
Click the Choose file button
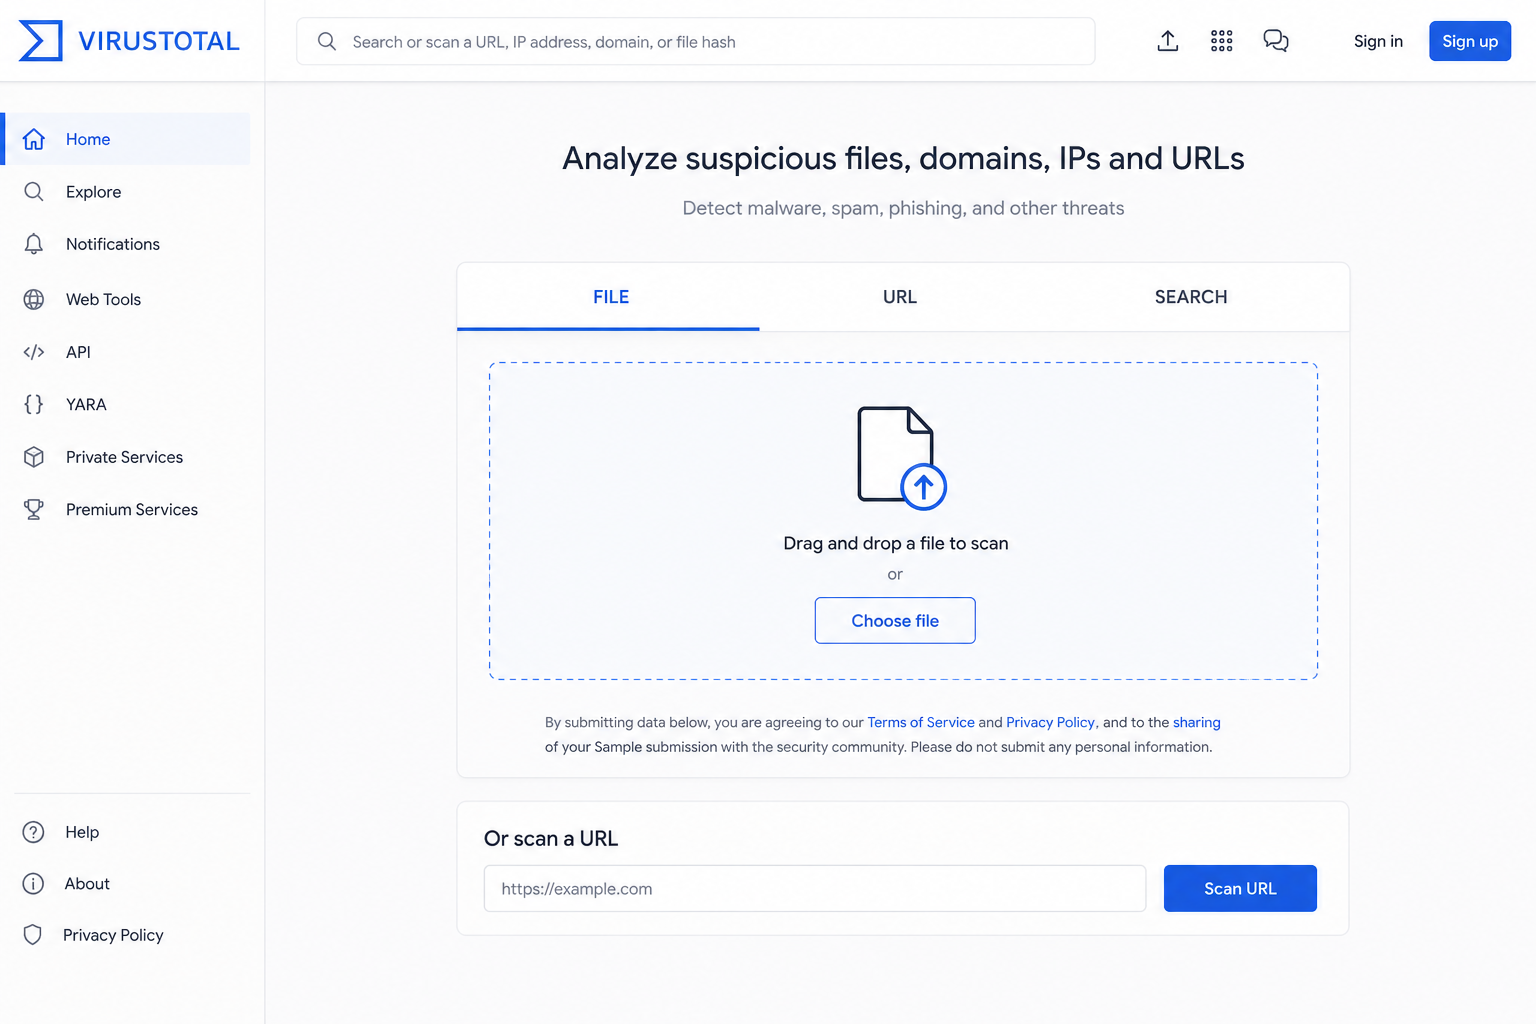coord(895,620)
